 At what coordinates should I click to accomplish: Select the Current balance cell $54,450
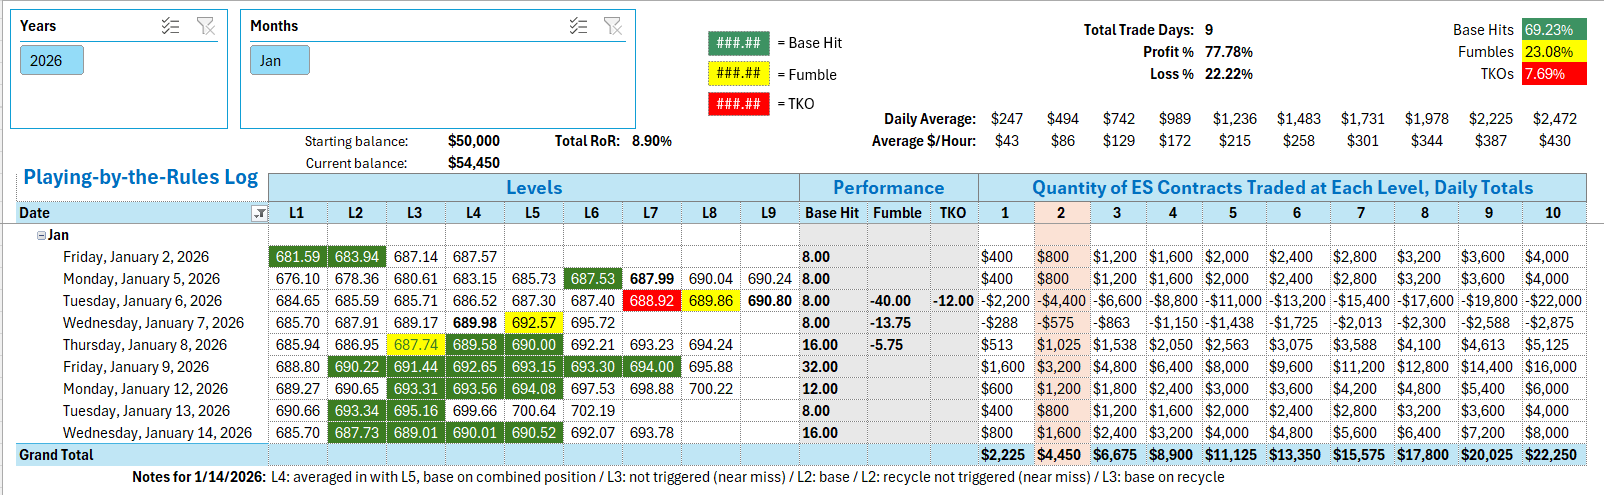473,163
